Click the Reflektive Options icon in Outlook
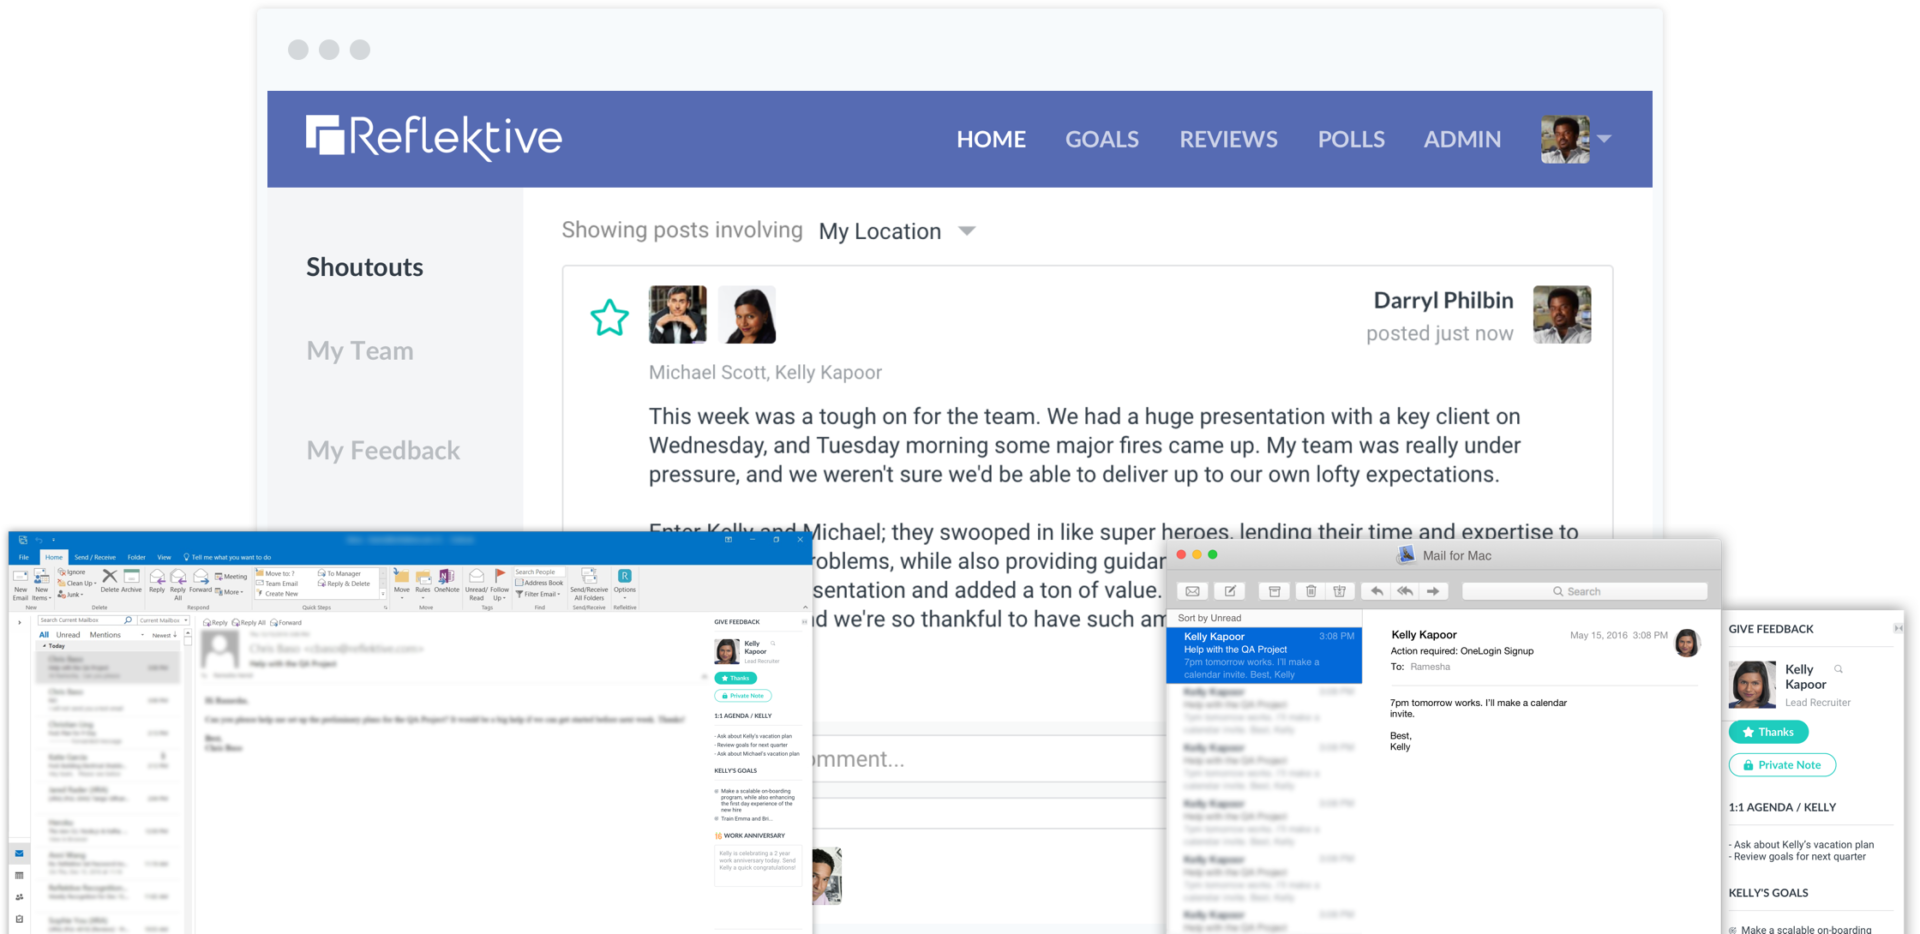This screenshot has height=934, width=1920. click(x=625, y=579)
